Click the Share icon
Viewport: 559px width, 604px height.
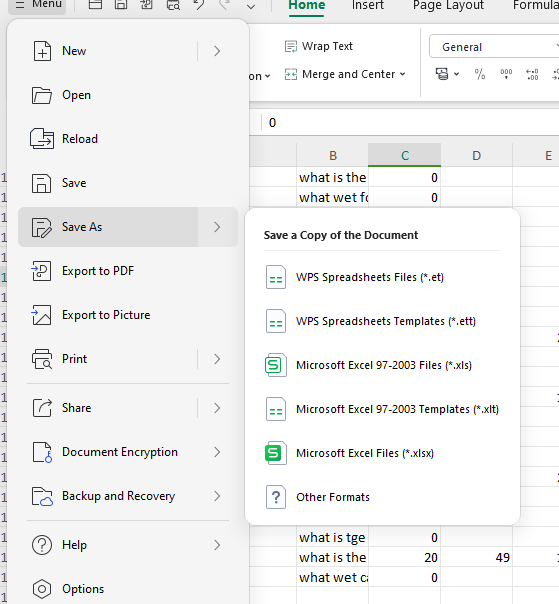[x=42, y=408]
